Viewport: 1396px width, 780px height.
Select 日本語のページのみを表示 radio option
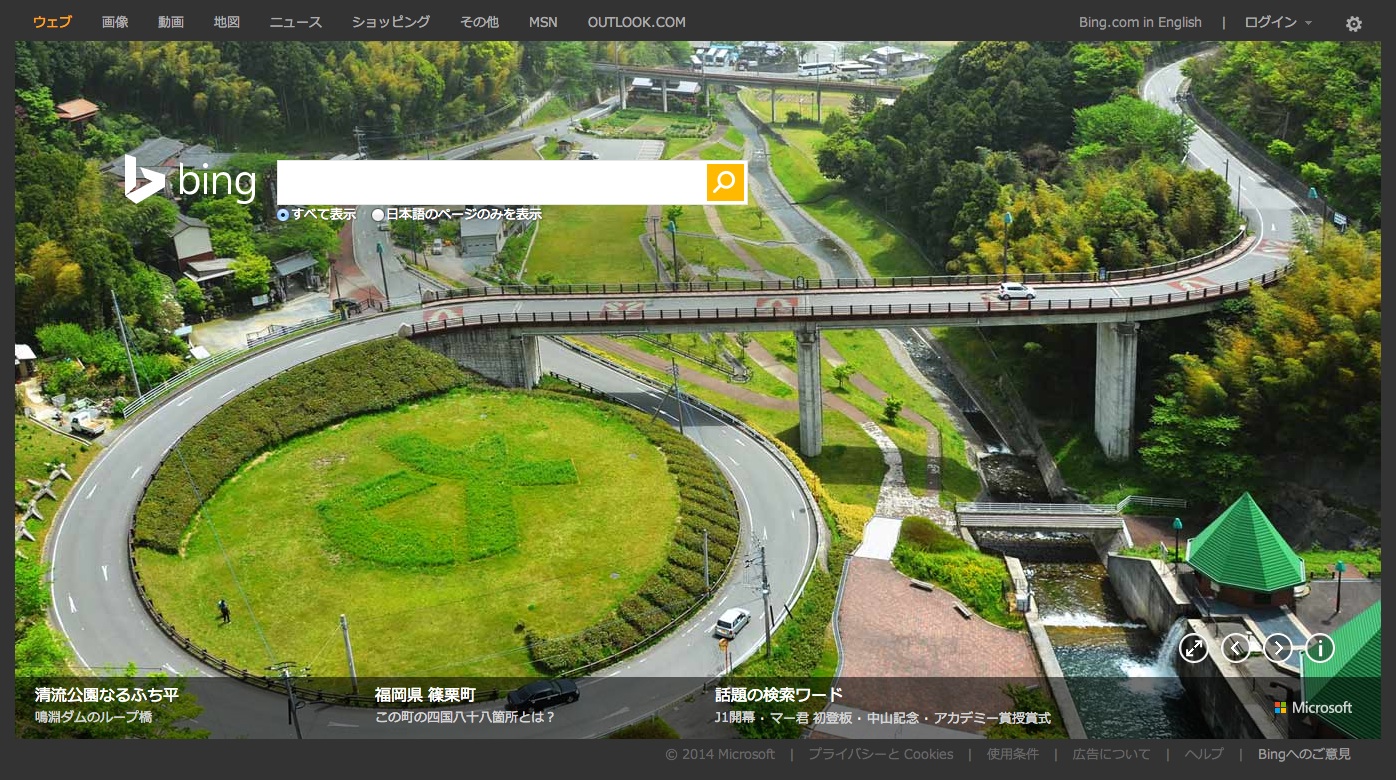tap(378, 214)
